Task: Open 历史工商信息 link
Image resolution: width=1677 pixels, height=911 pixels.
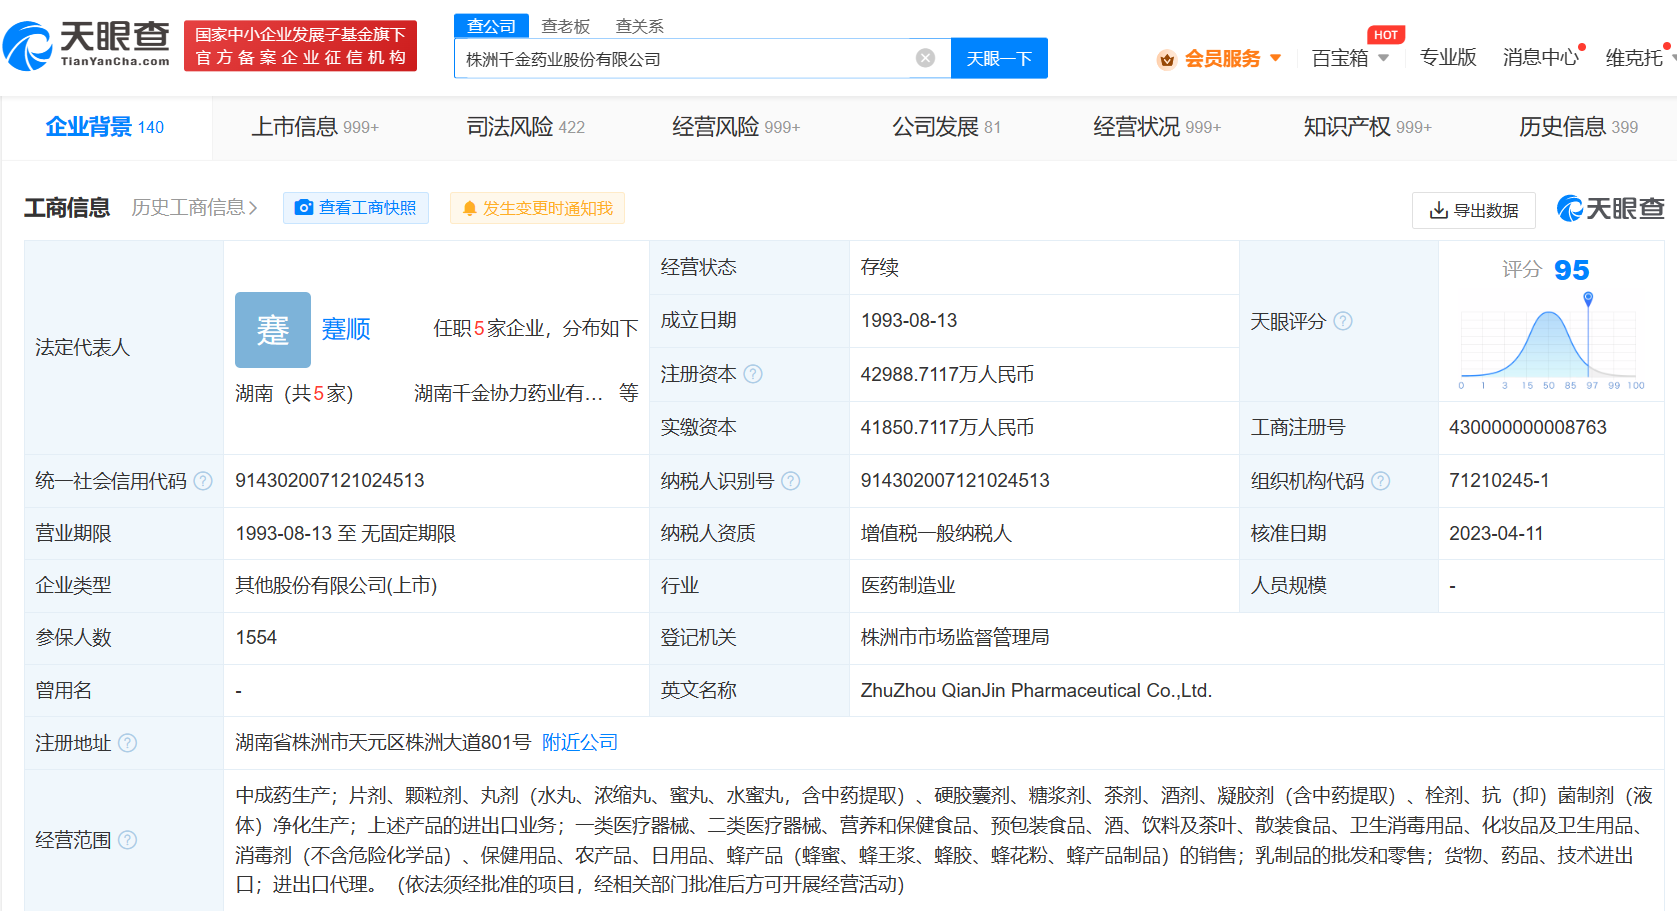Action: point(195,207)
